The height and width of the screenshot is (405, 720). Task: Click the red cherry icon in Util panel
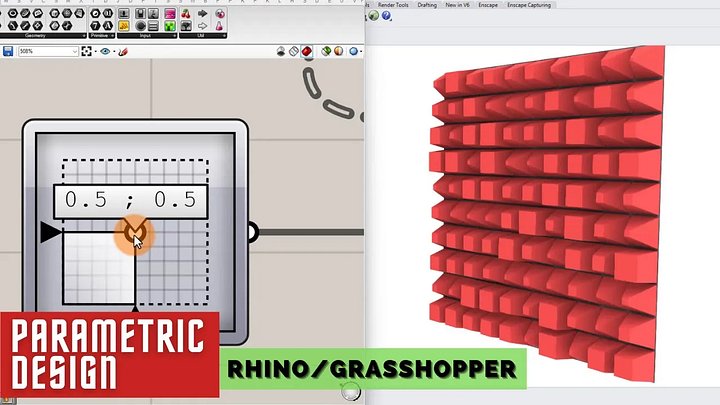pos(186,14)
